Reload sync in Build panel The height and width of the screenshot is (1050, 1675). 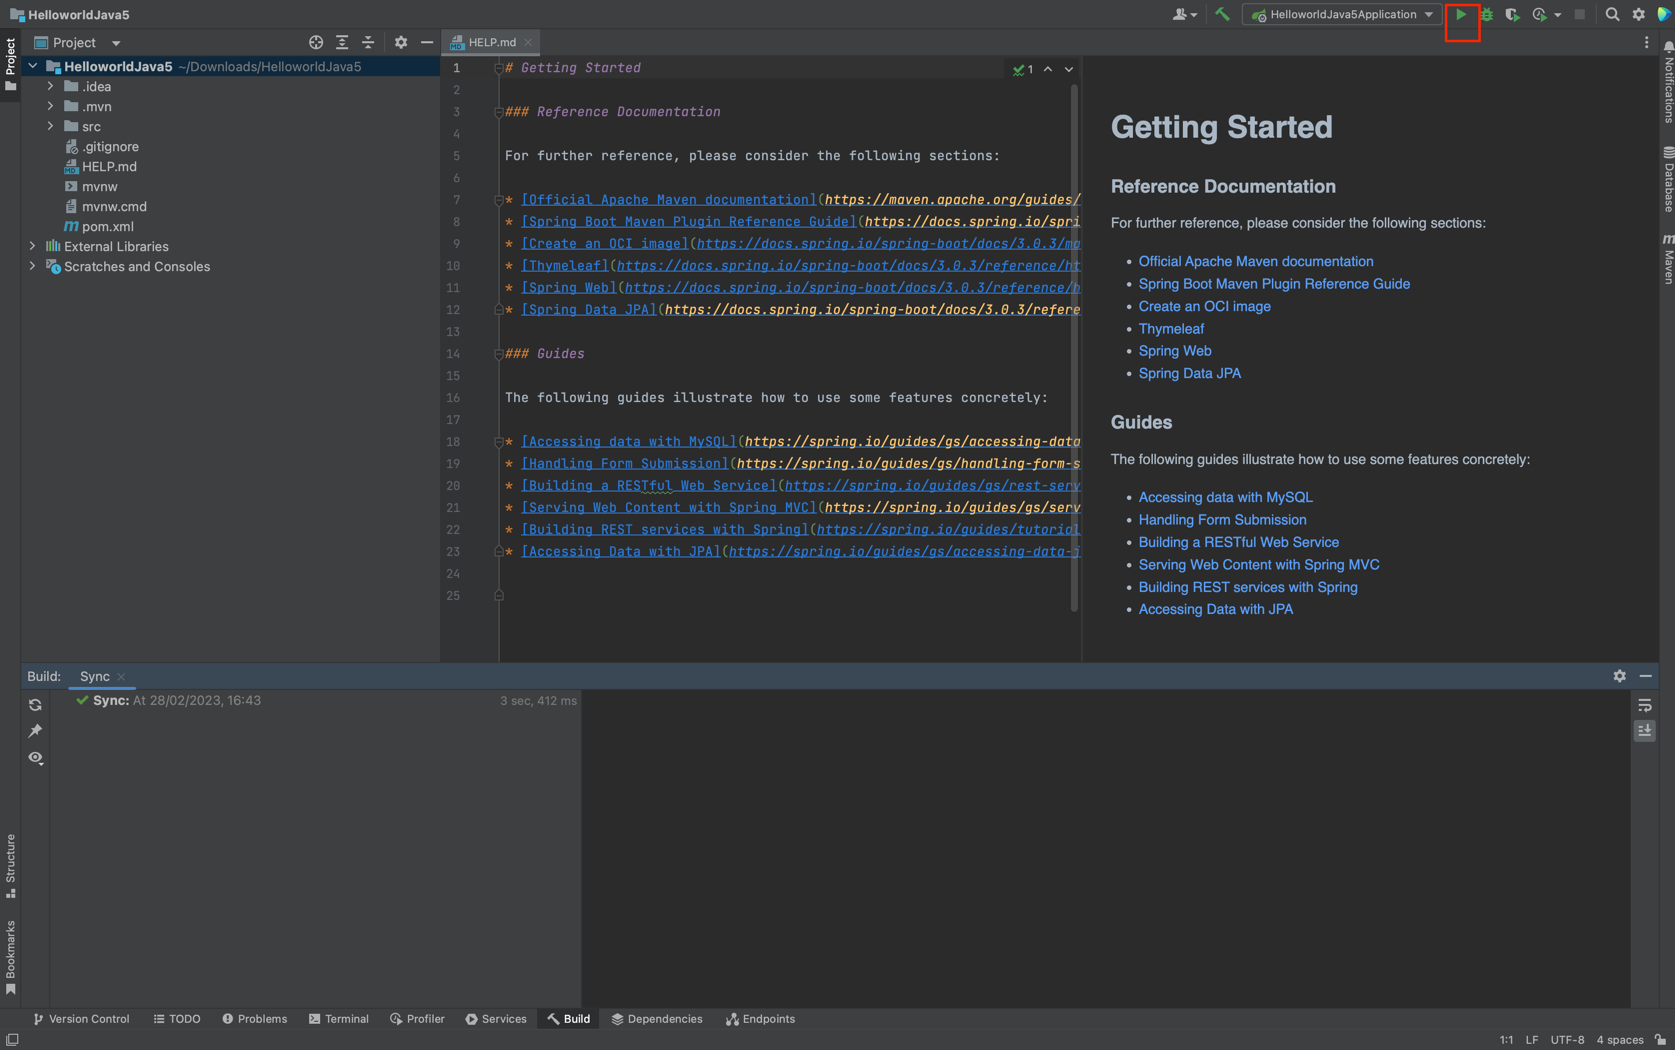(35, 705)
